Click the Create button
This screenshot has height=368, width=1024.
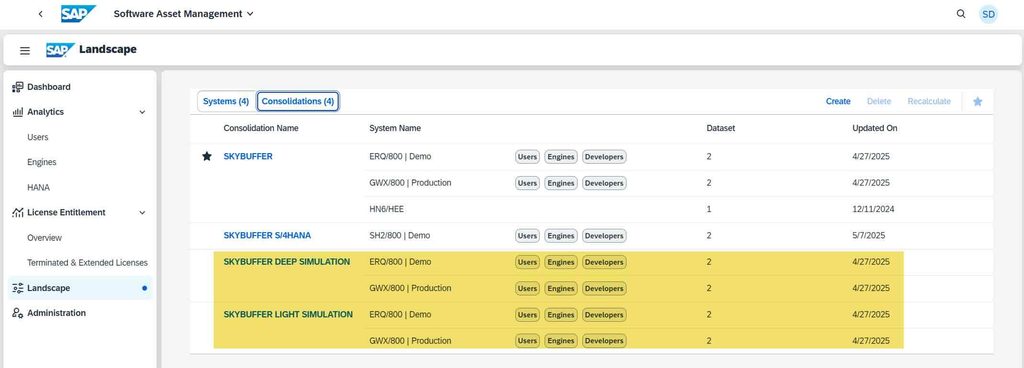[x=838, y=102]
